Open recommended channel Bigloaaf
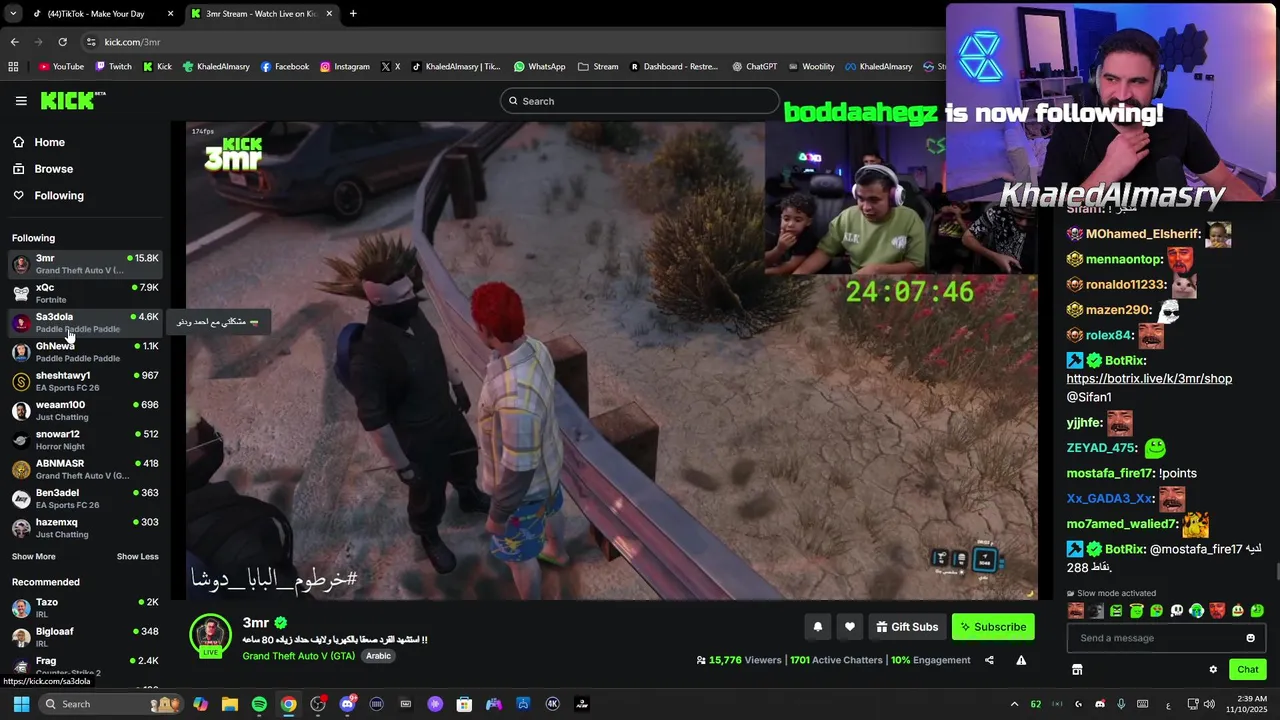This screenshot has width=1280, height=720. [85, 636]
